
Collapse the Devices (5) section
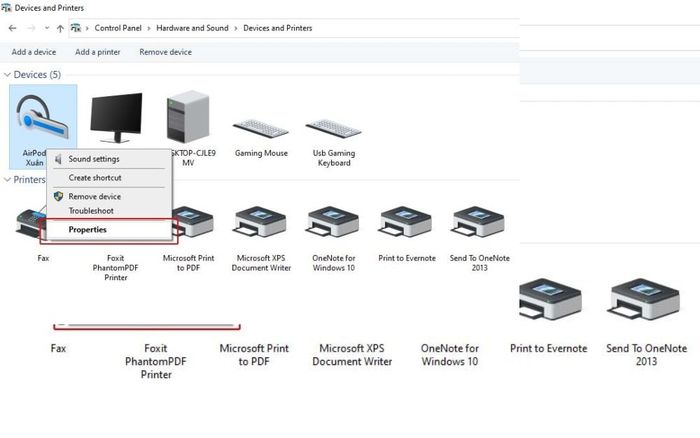(x=7, y=75)
